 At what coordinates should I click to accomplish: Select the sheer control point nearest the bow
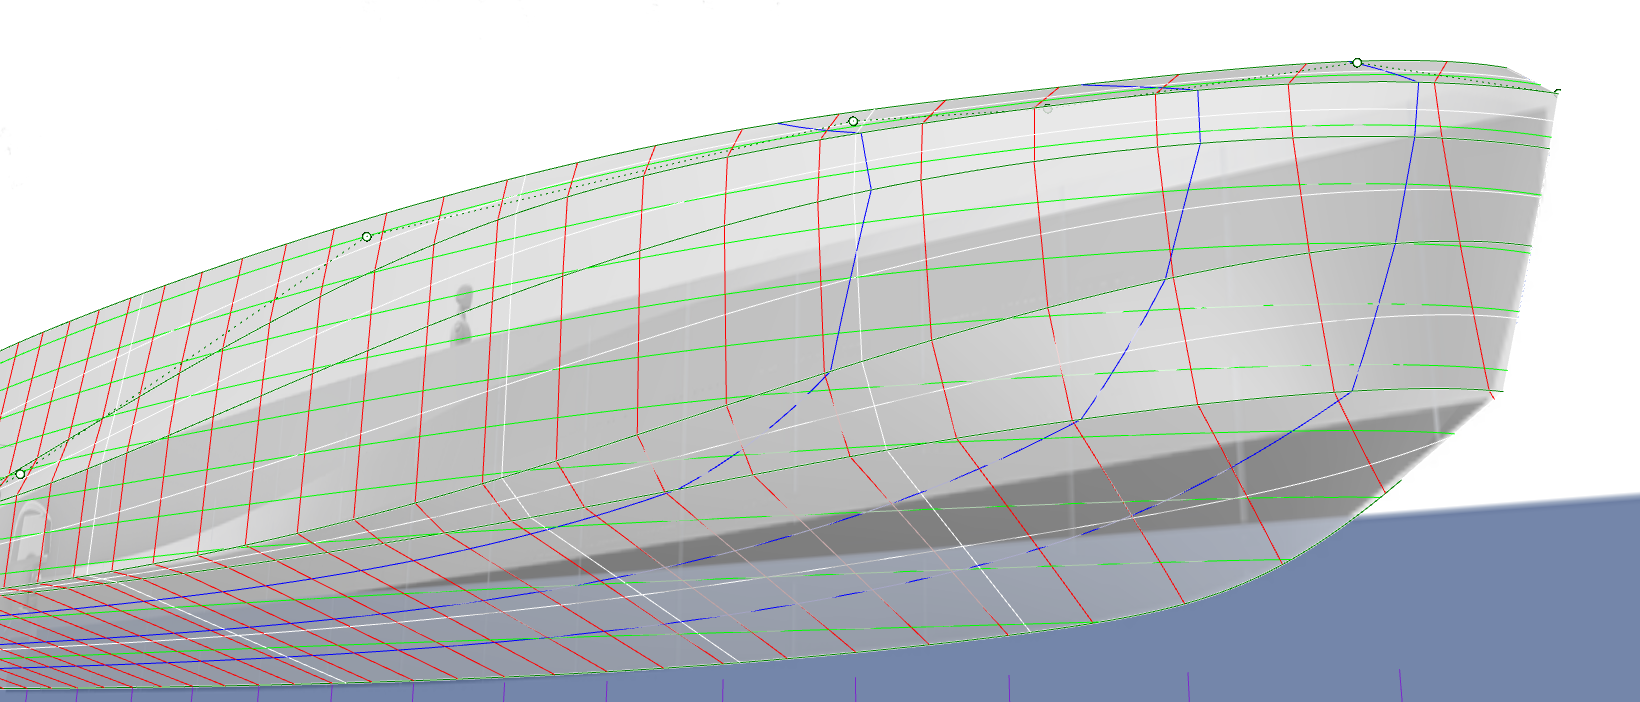[1357, 63]
